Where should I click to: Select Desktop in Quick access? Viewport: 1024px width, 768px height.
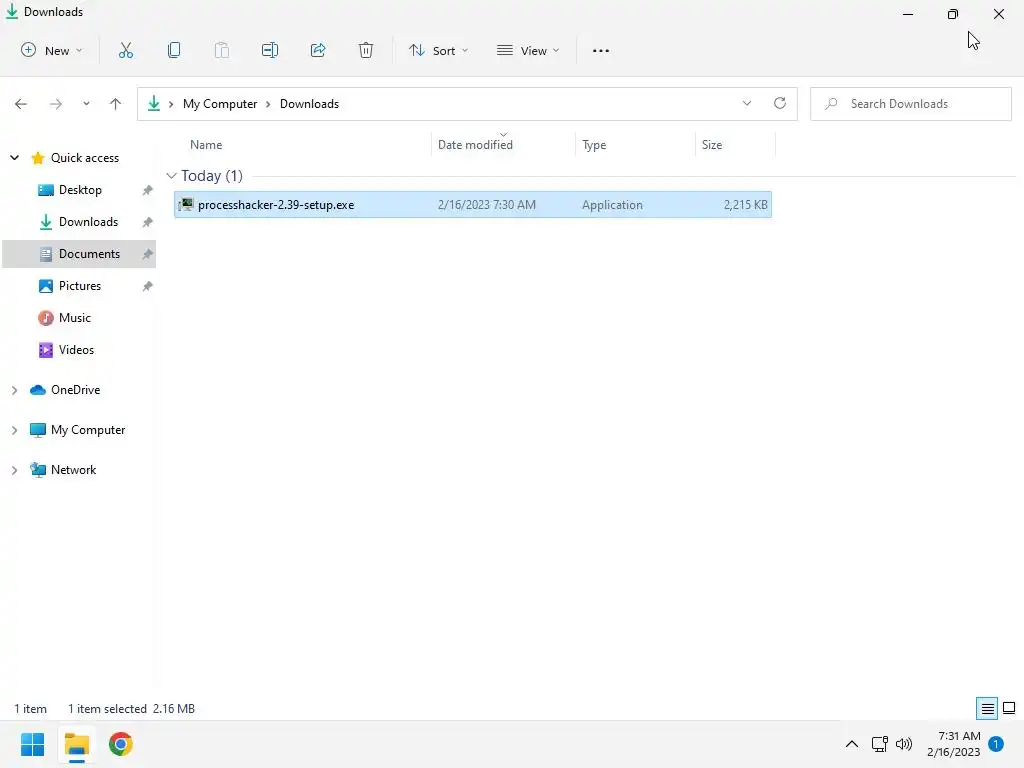[x=80, y=190]
